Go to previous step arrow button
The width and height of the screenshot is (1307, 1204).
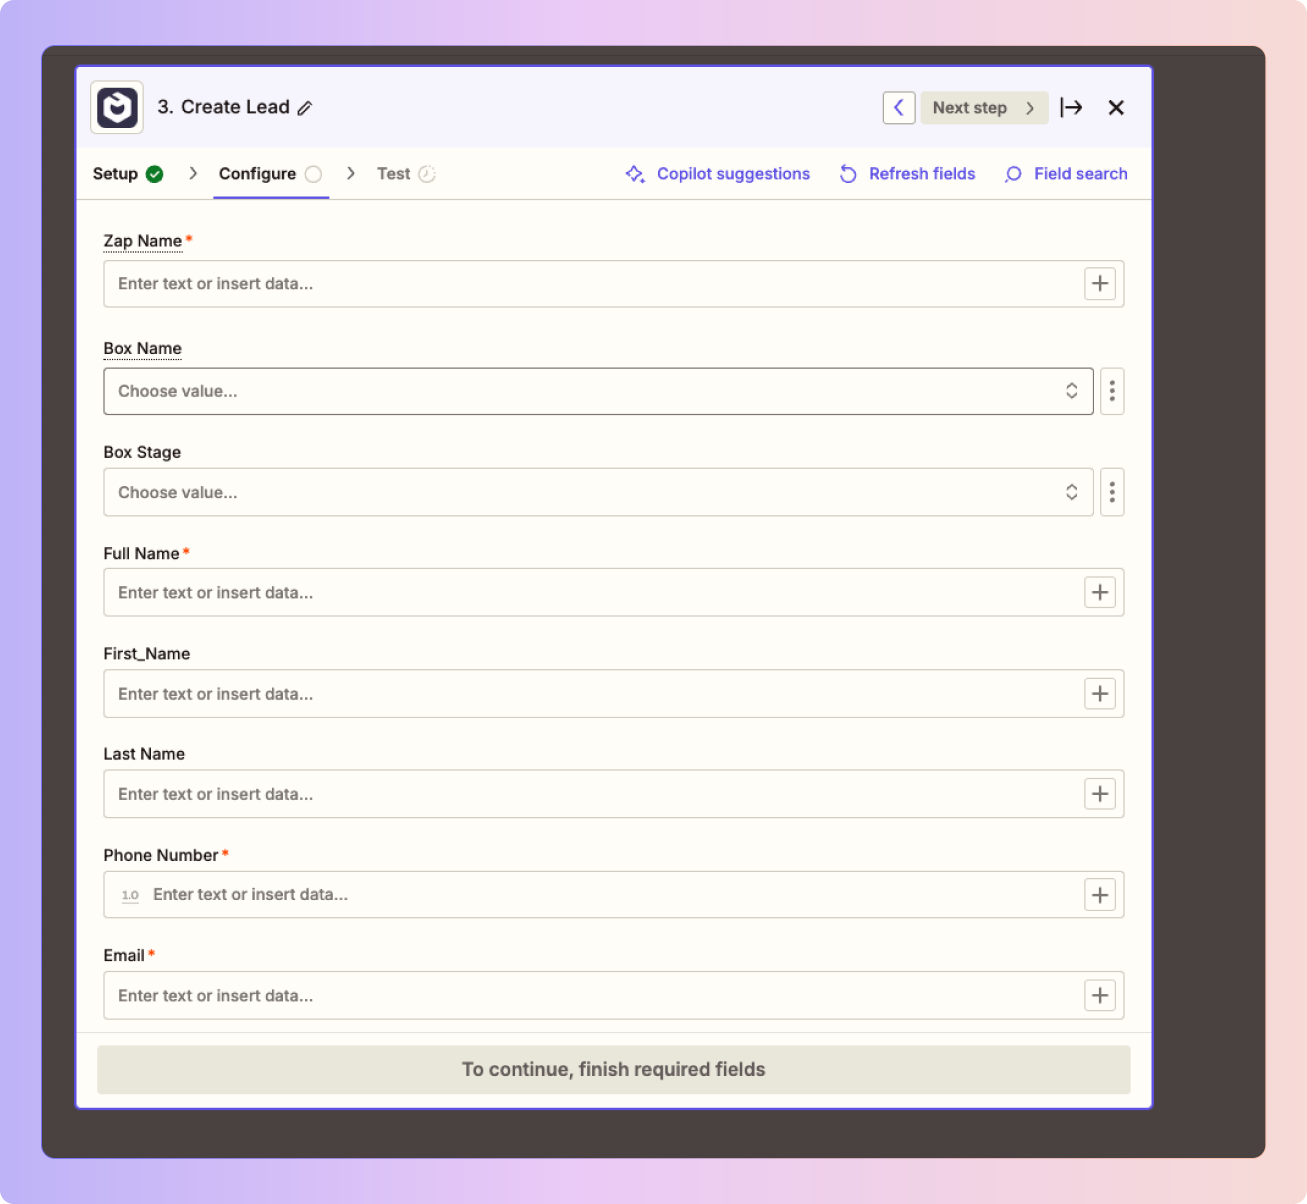(x=899, y=108)
